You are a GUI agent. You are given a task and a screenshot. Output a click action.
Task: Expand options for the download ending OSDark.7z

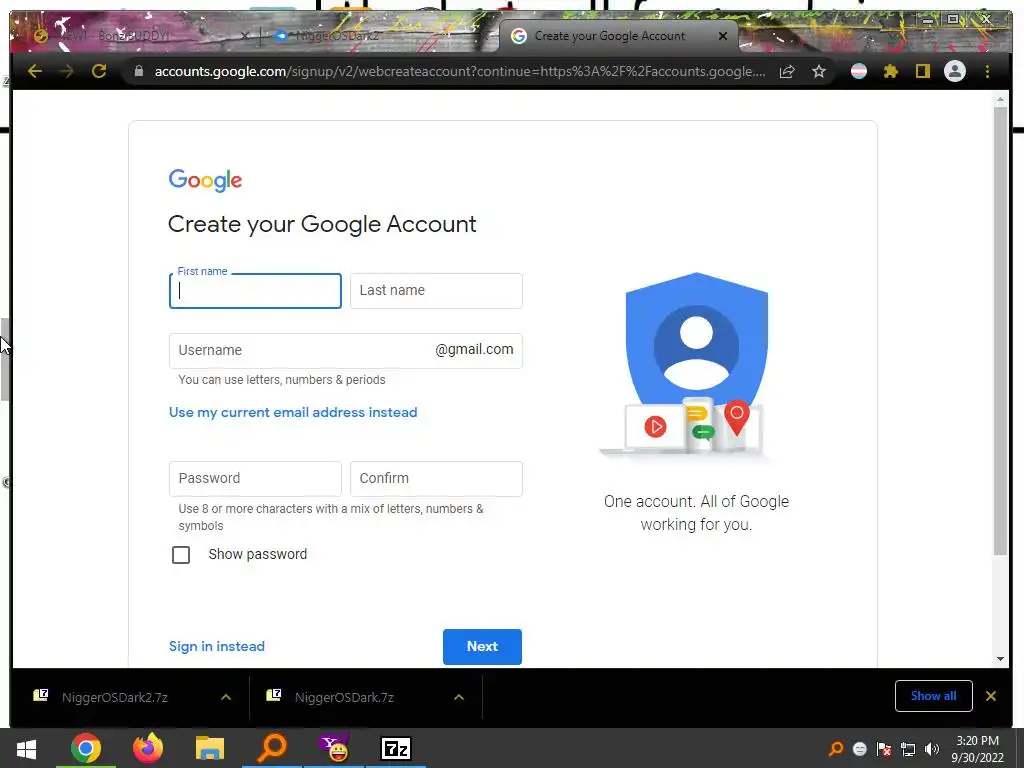459,697
